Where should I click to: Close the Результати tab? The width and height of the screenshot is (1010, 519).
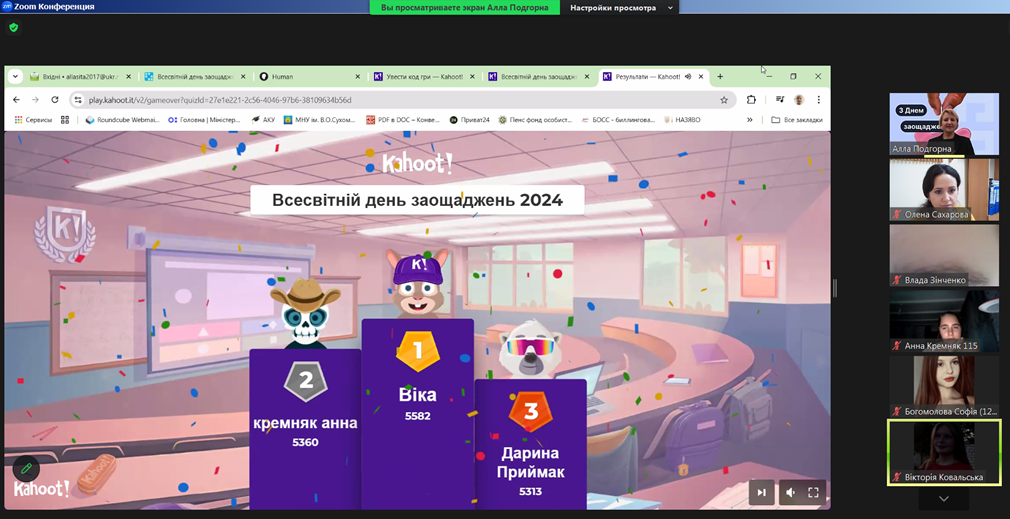pyautogui.click(x=701, y=77)
